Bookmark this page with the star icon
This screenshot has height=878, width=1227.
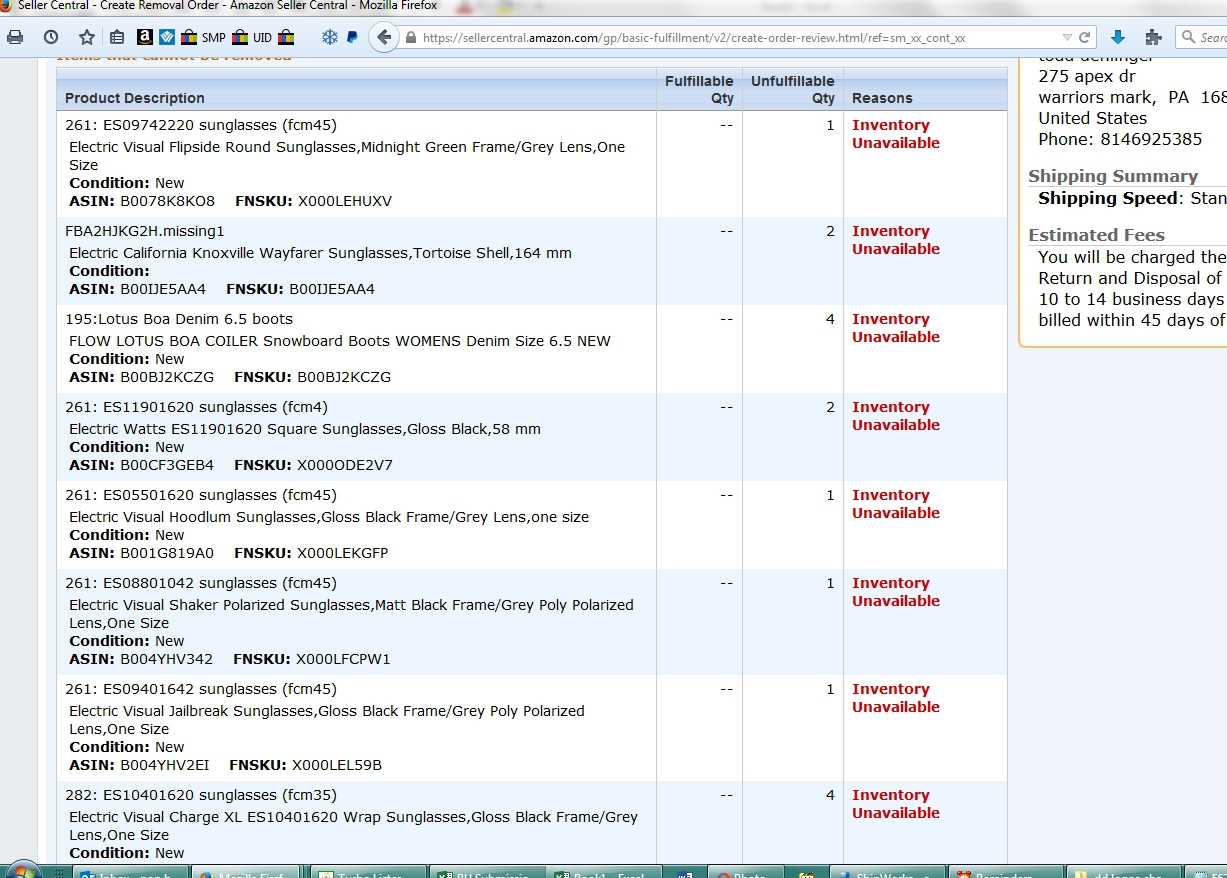(87, 37)
